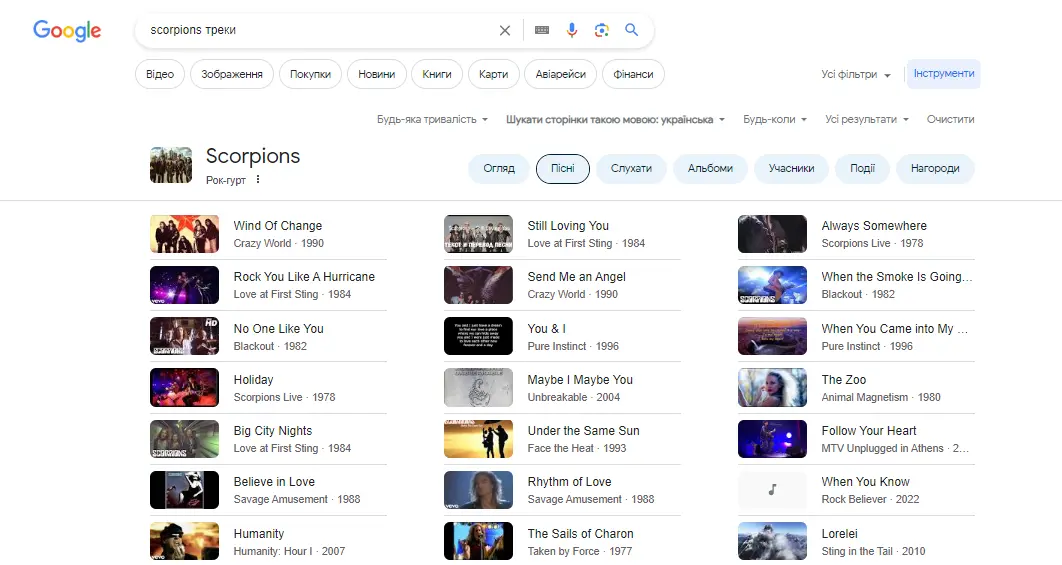
Task: Go to Google homepage via logo
Action: [x=67, y=30]
